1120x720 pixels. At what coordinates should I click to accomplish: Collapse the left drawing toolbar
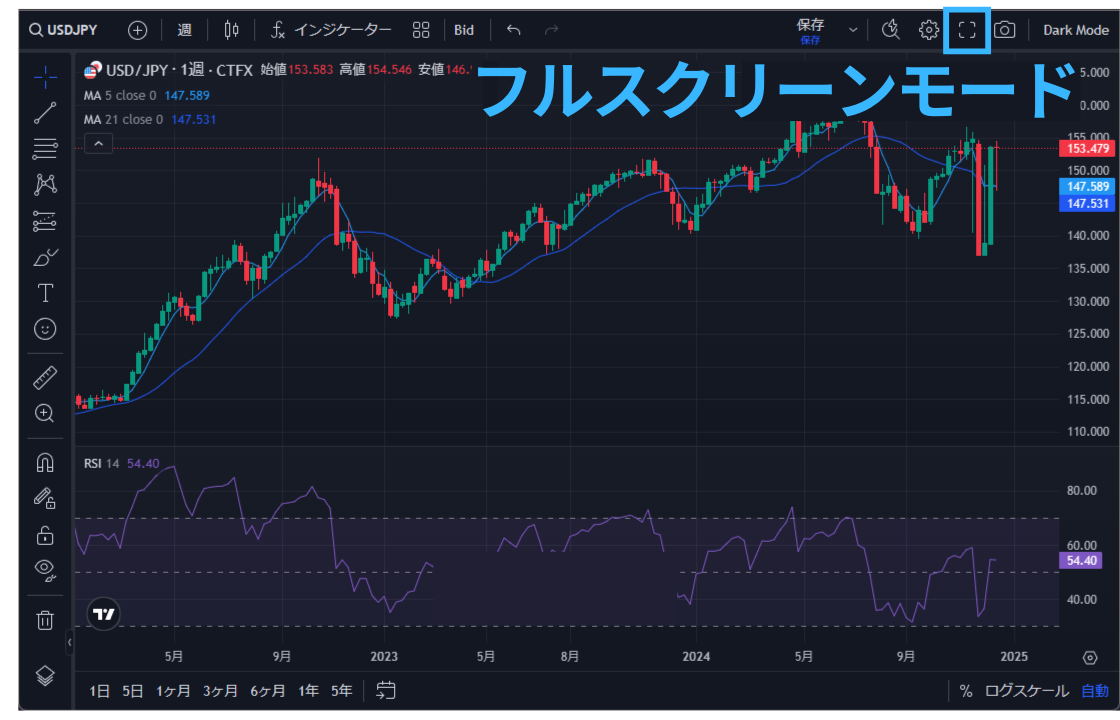tap(69, 642)
